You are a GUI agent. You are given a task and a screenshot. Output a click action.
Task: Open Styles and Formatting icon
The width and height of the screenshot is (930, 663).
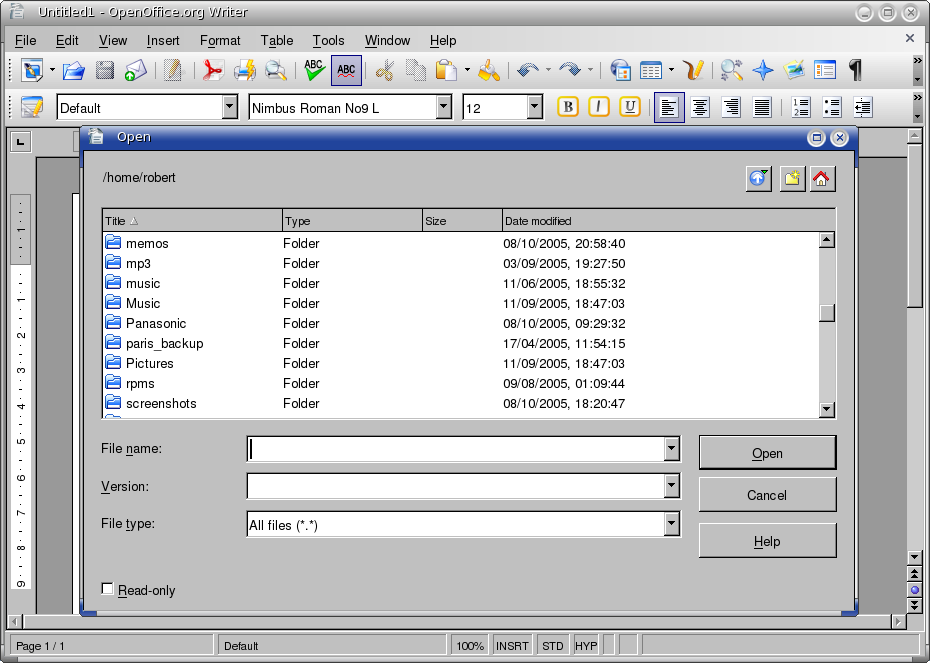[32, 107]
